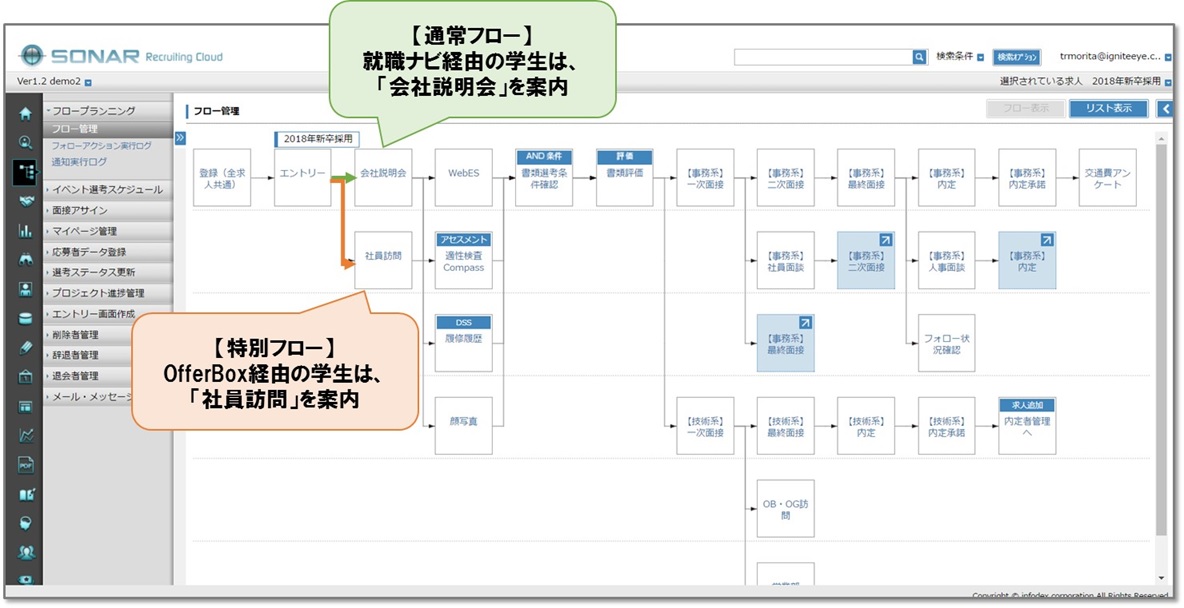Click the head silhouette icon in sidebar
This screenshot has width=1184, height=608.
click(26, 523)
